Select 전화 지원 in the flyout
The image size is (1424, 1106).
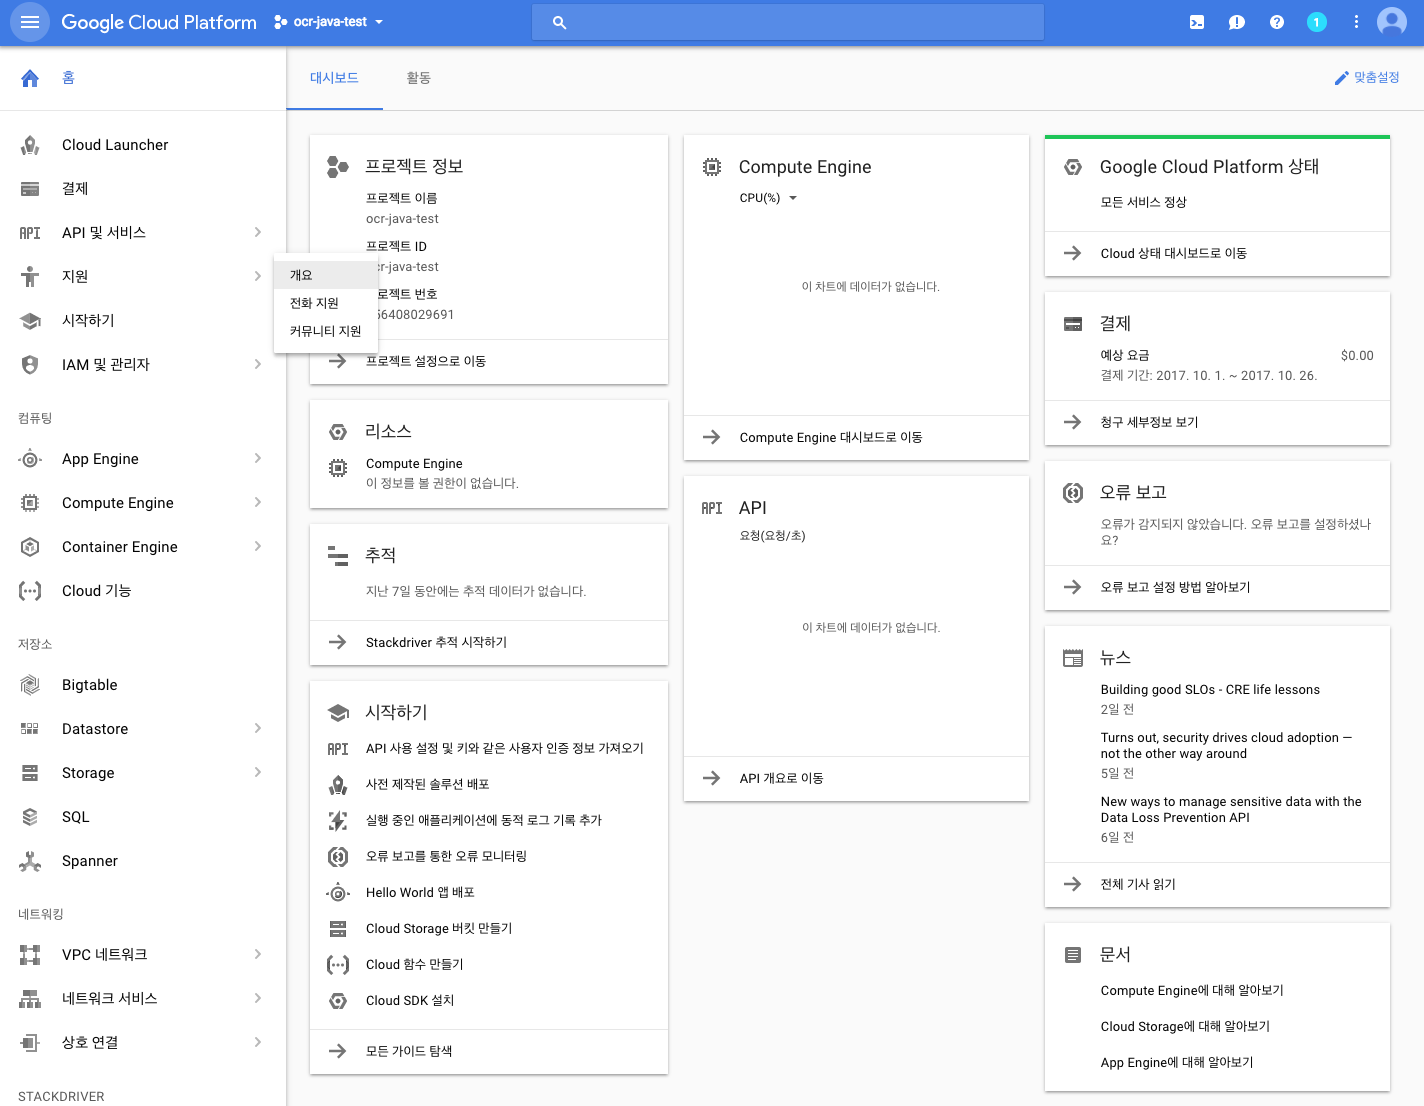click(x=326, y=303)
